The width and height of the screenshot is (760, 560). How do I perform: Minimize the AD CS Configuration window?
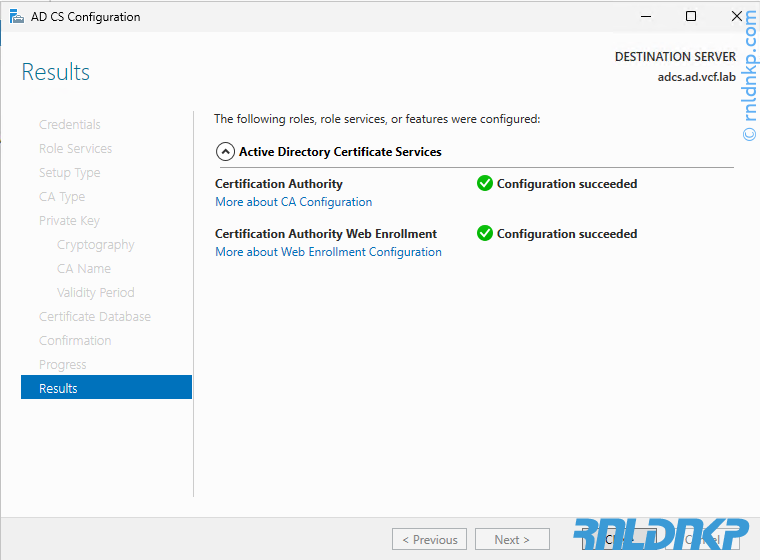click(x=645, y=17)
